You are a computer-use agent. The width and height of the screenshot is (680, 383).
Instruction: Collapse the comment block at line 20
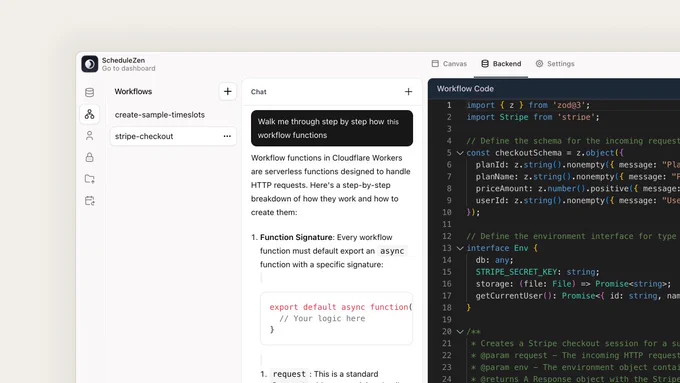tap(460, 332)
